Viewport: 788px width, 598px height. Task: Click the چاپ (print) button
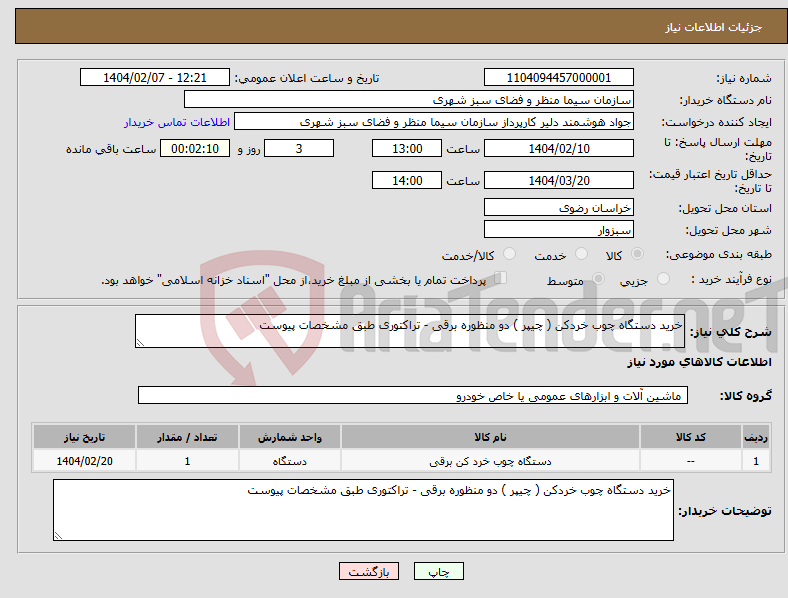coord(439,571)
